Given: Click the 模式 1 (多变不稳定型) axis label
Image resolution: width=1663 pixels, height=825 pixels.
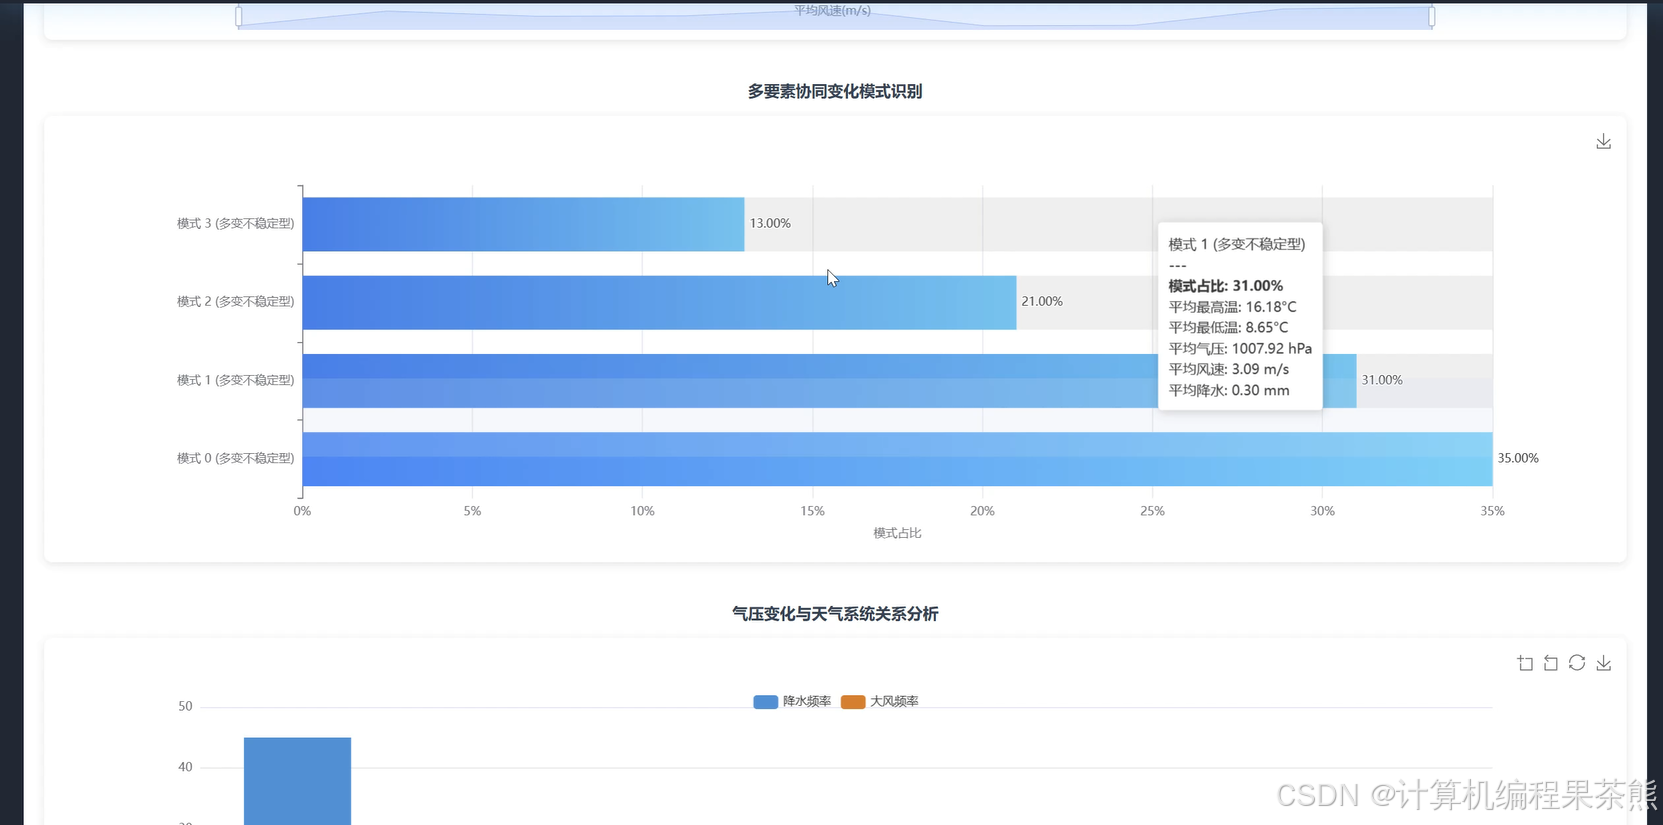Looking at the screenshot, I should [235, 380].
